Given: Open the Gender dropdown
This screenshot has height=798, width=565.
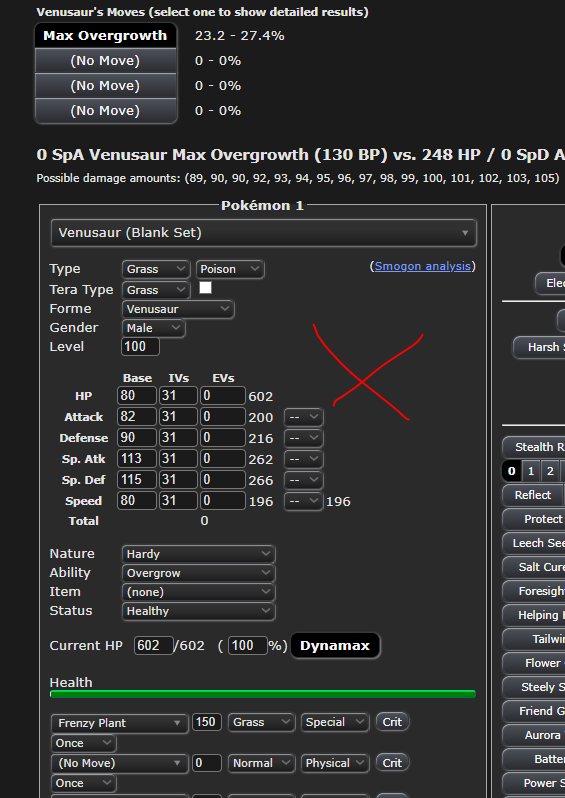Looking at the screenshot, I should click(153, 328).
